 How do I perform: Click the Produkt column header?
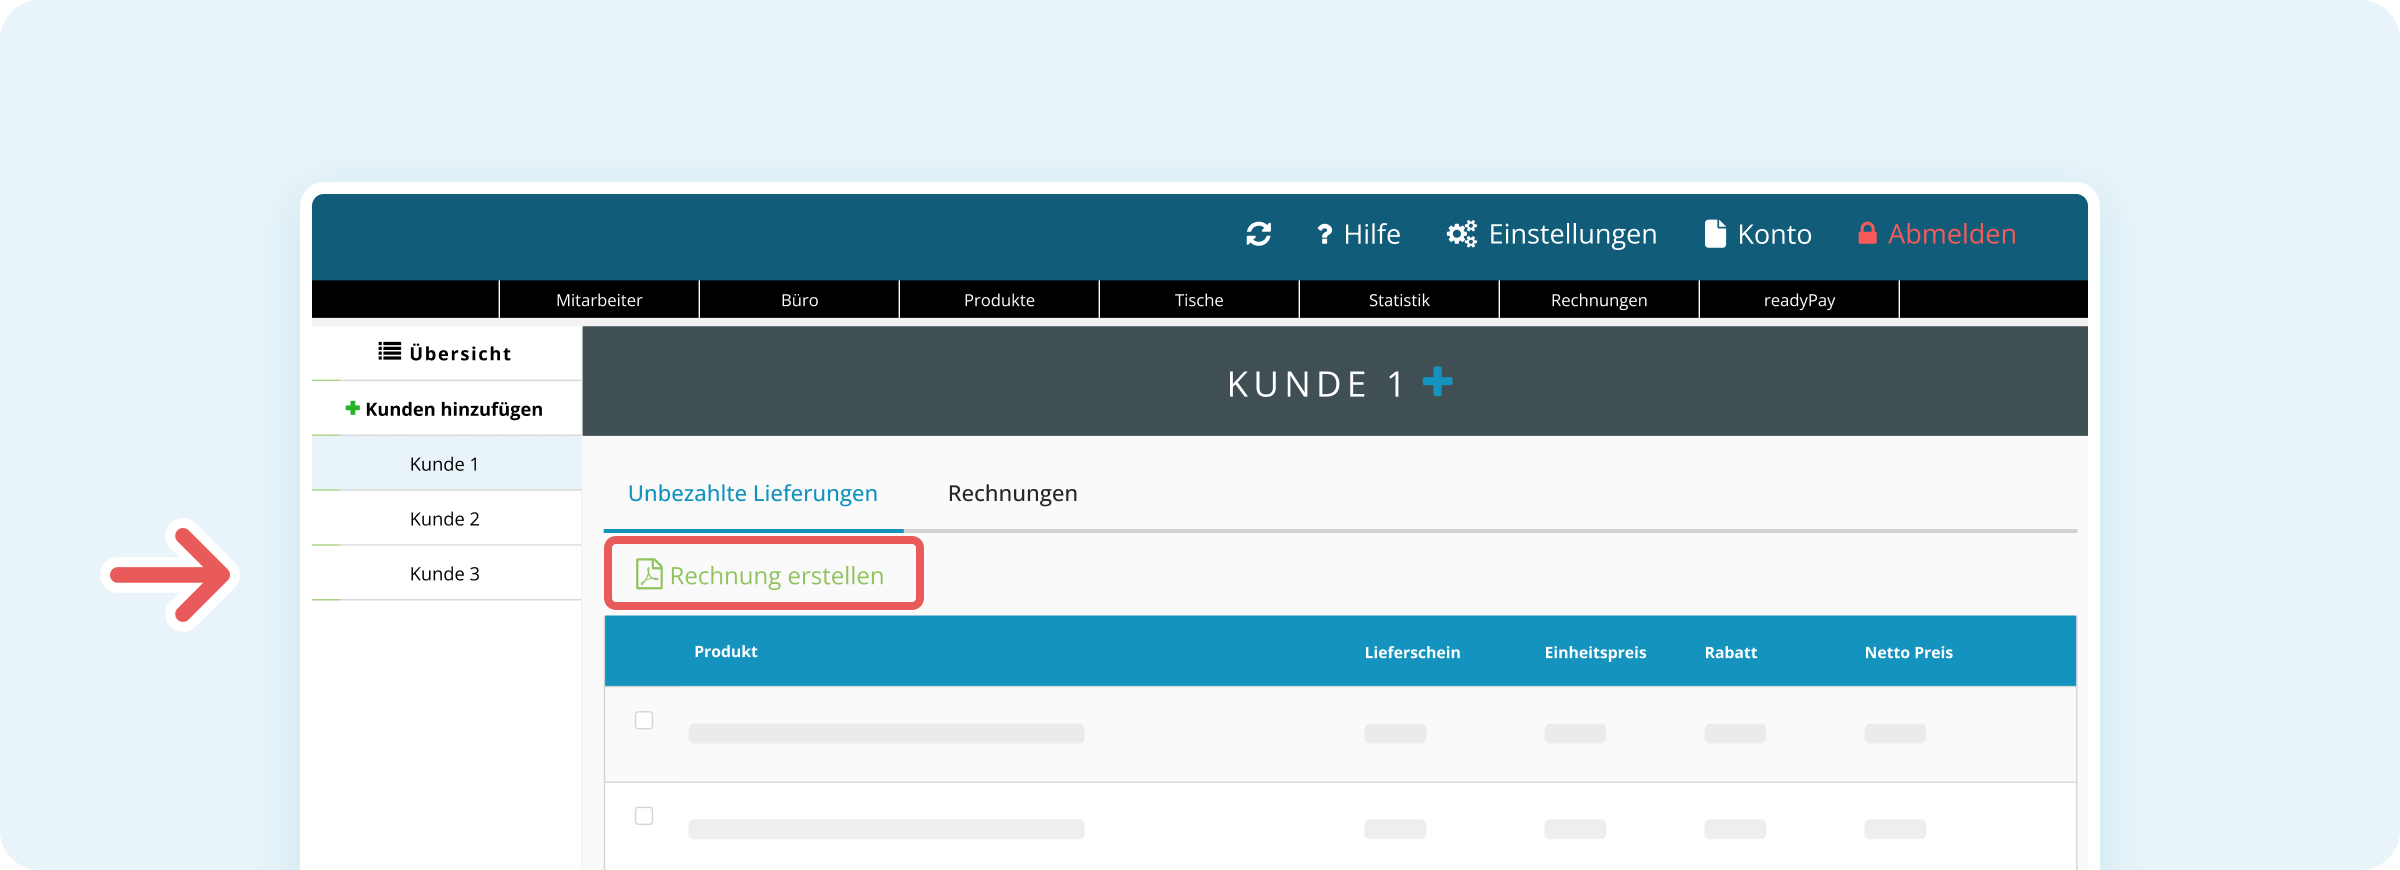(726, 652)
